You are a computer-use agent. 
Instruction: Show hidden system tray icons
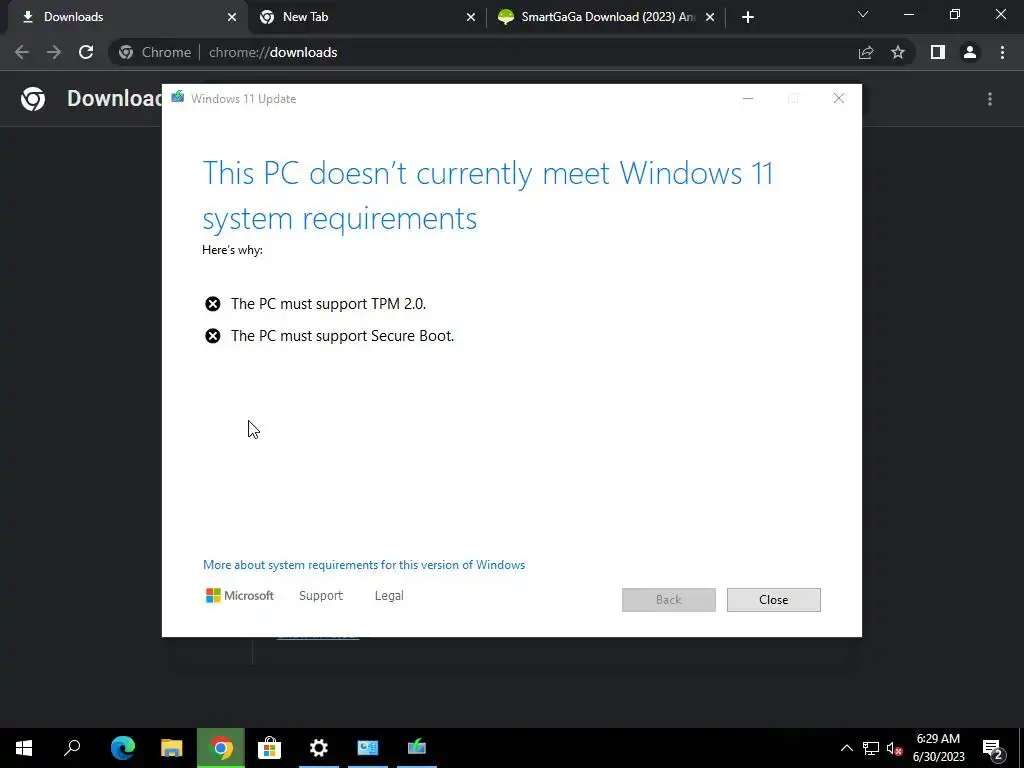(846, 748)
